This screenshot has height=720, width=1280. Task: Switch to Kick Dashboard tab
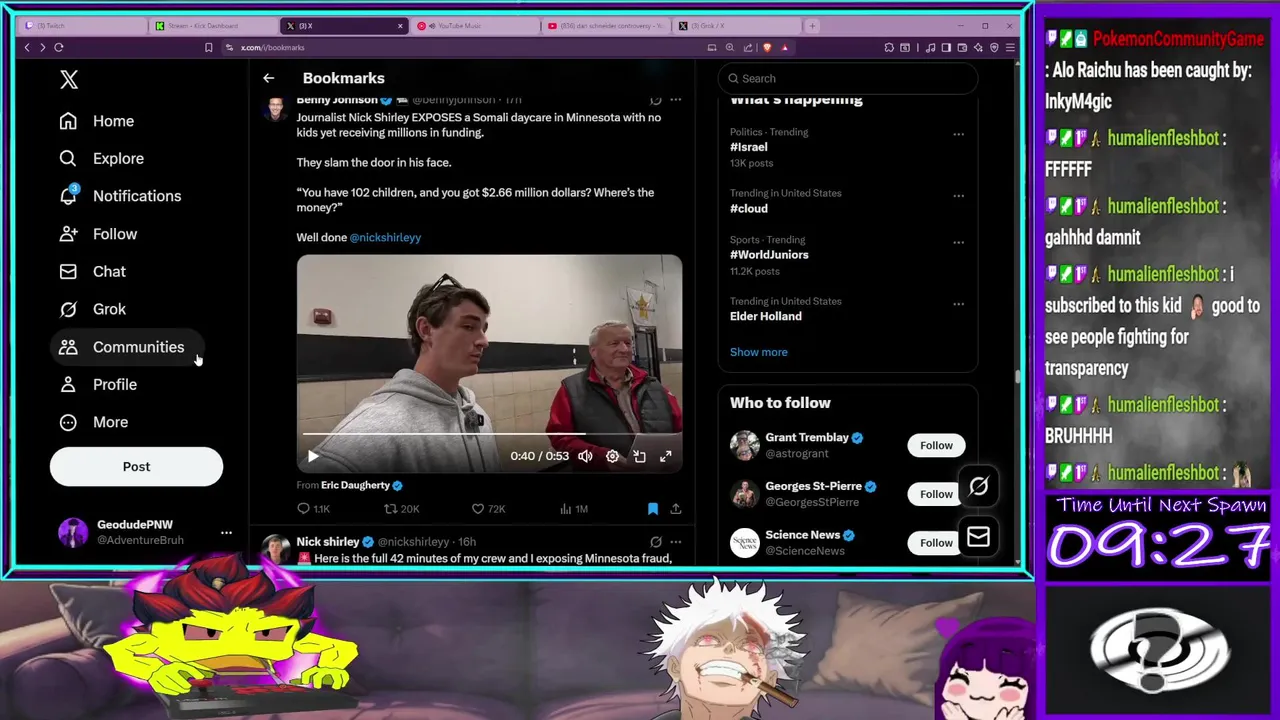tap(214, 26)
